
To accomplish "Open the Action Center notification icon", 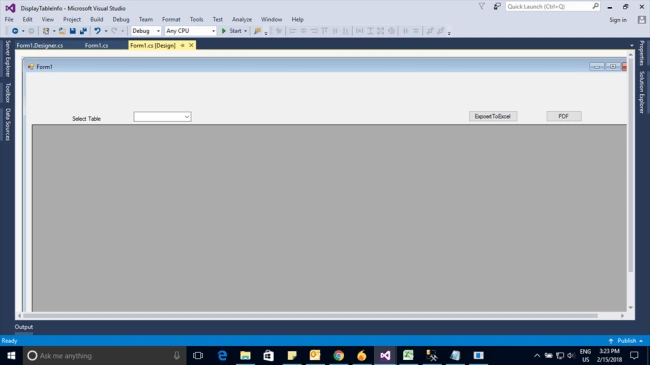I will point(634,355).
